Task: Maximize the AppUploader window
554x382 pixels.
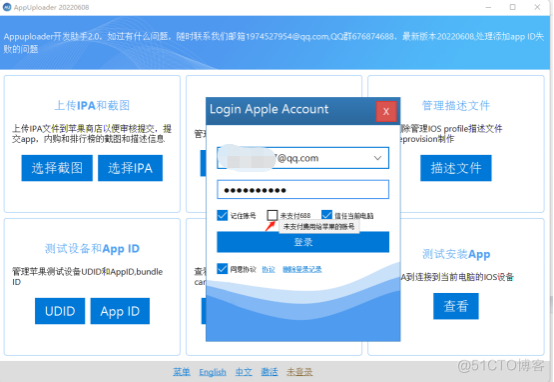Action: click(x=513, y=7)
